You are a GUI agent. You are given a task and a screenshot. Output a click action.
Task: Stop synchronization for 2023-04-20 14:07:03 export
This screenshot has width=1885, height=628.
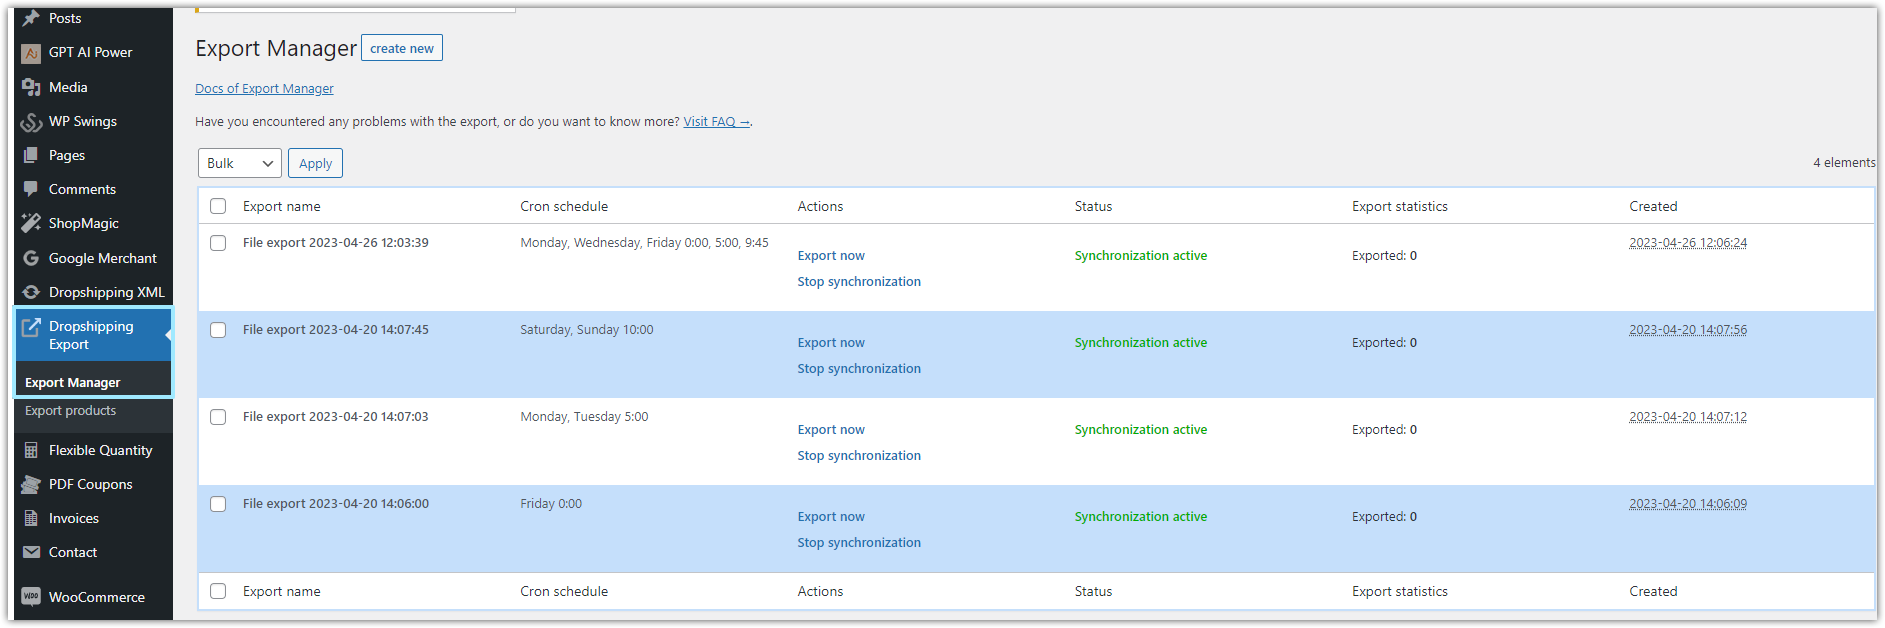pos(859,456)
